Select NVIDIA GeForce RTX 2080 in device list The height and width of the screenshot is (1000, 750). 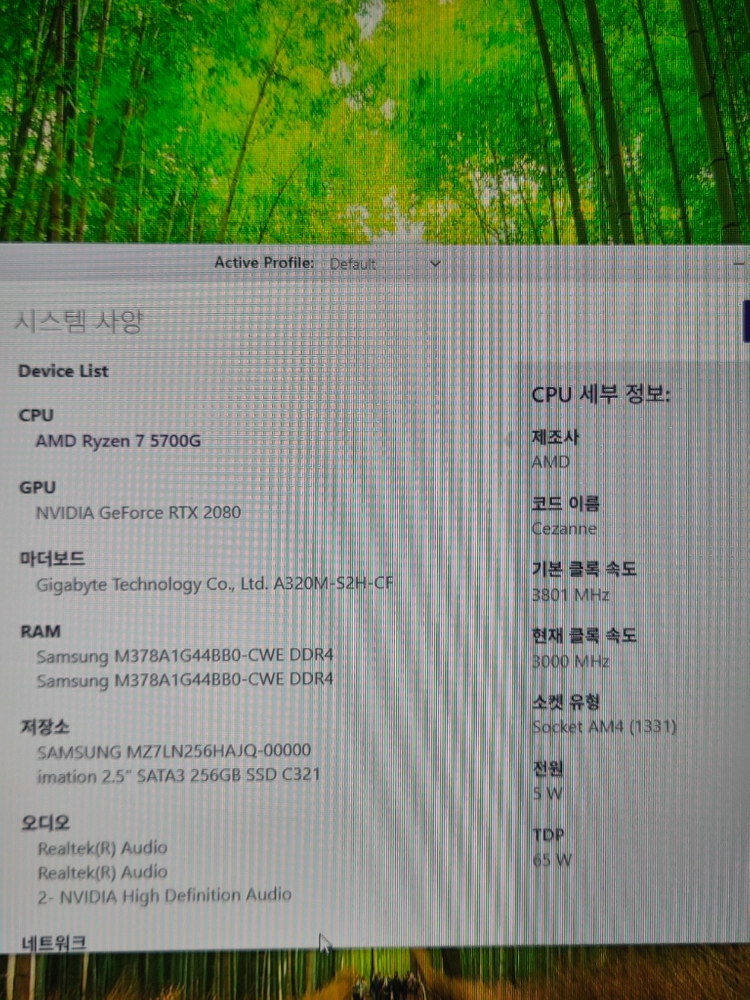click(138, 513)
